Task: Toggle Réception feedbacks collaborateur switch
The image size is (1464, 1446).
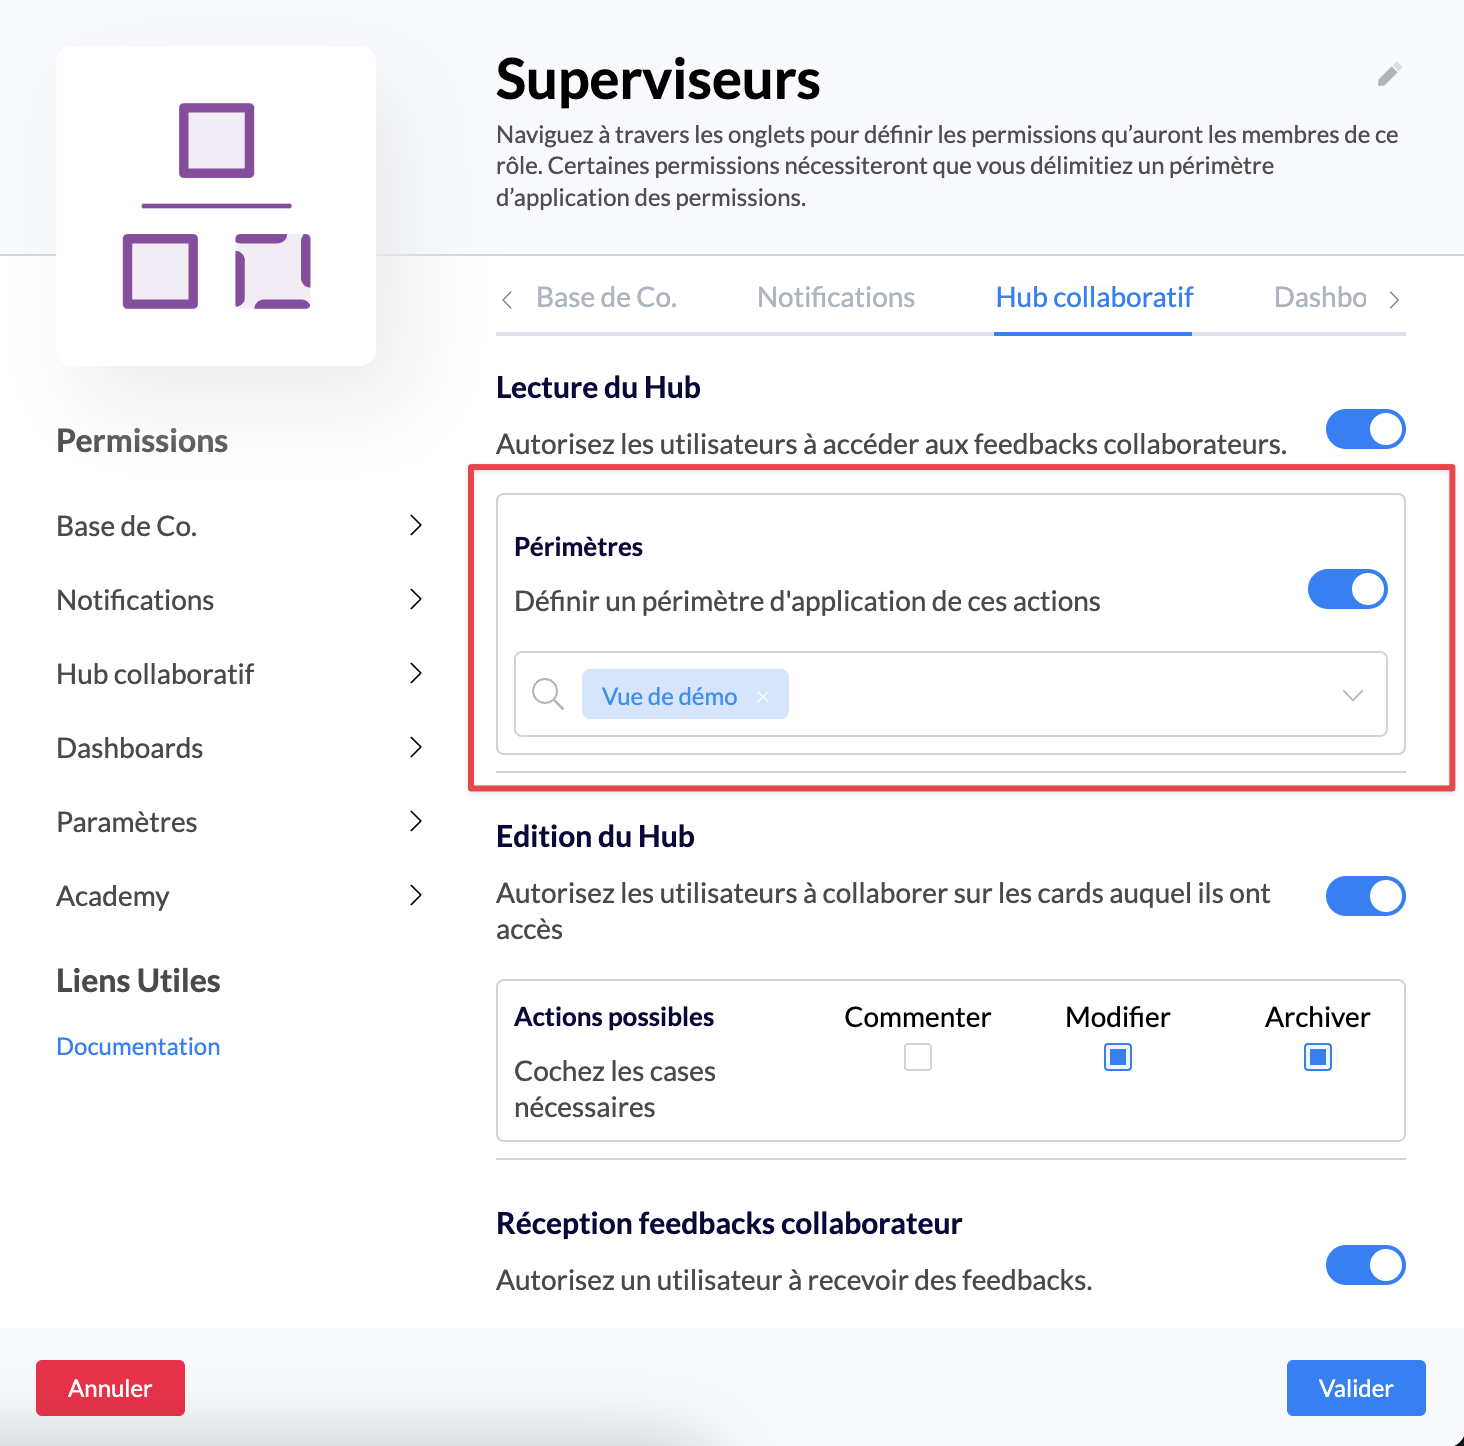Action: click(x=1365, y=1265)
